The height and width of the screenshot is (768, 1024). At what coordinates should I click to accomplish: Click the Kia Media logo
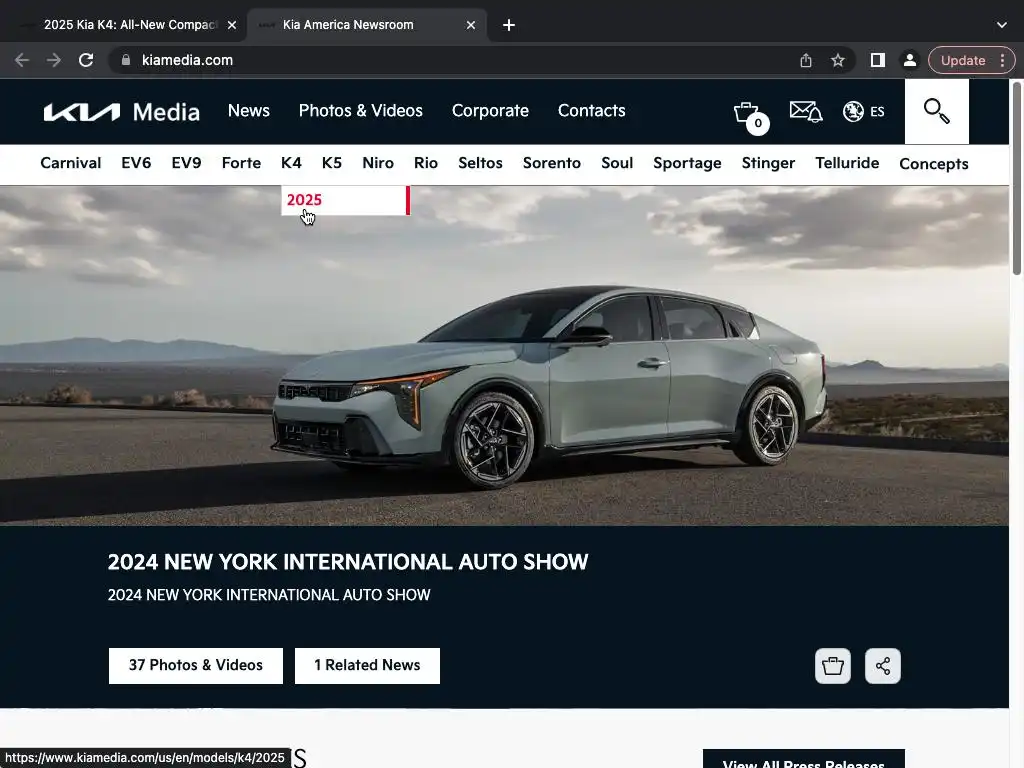pos(121,112)
